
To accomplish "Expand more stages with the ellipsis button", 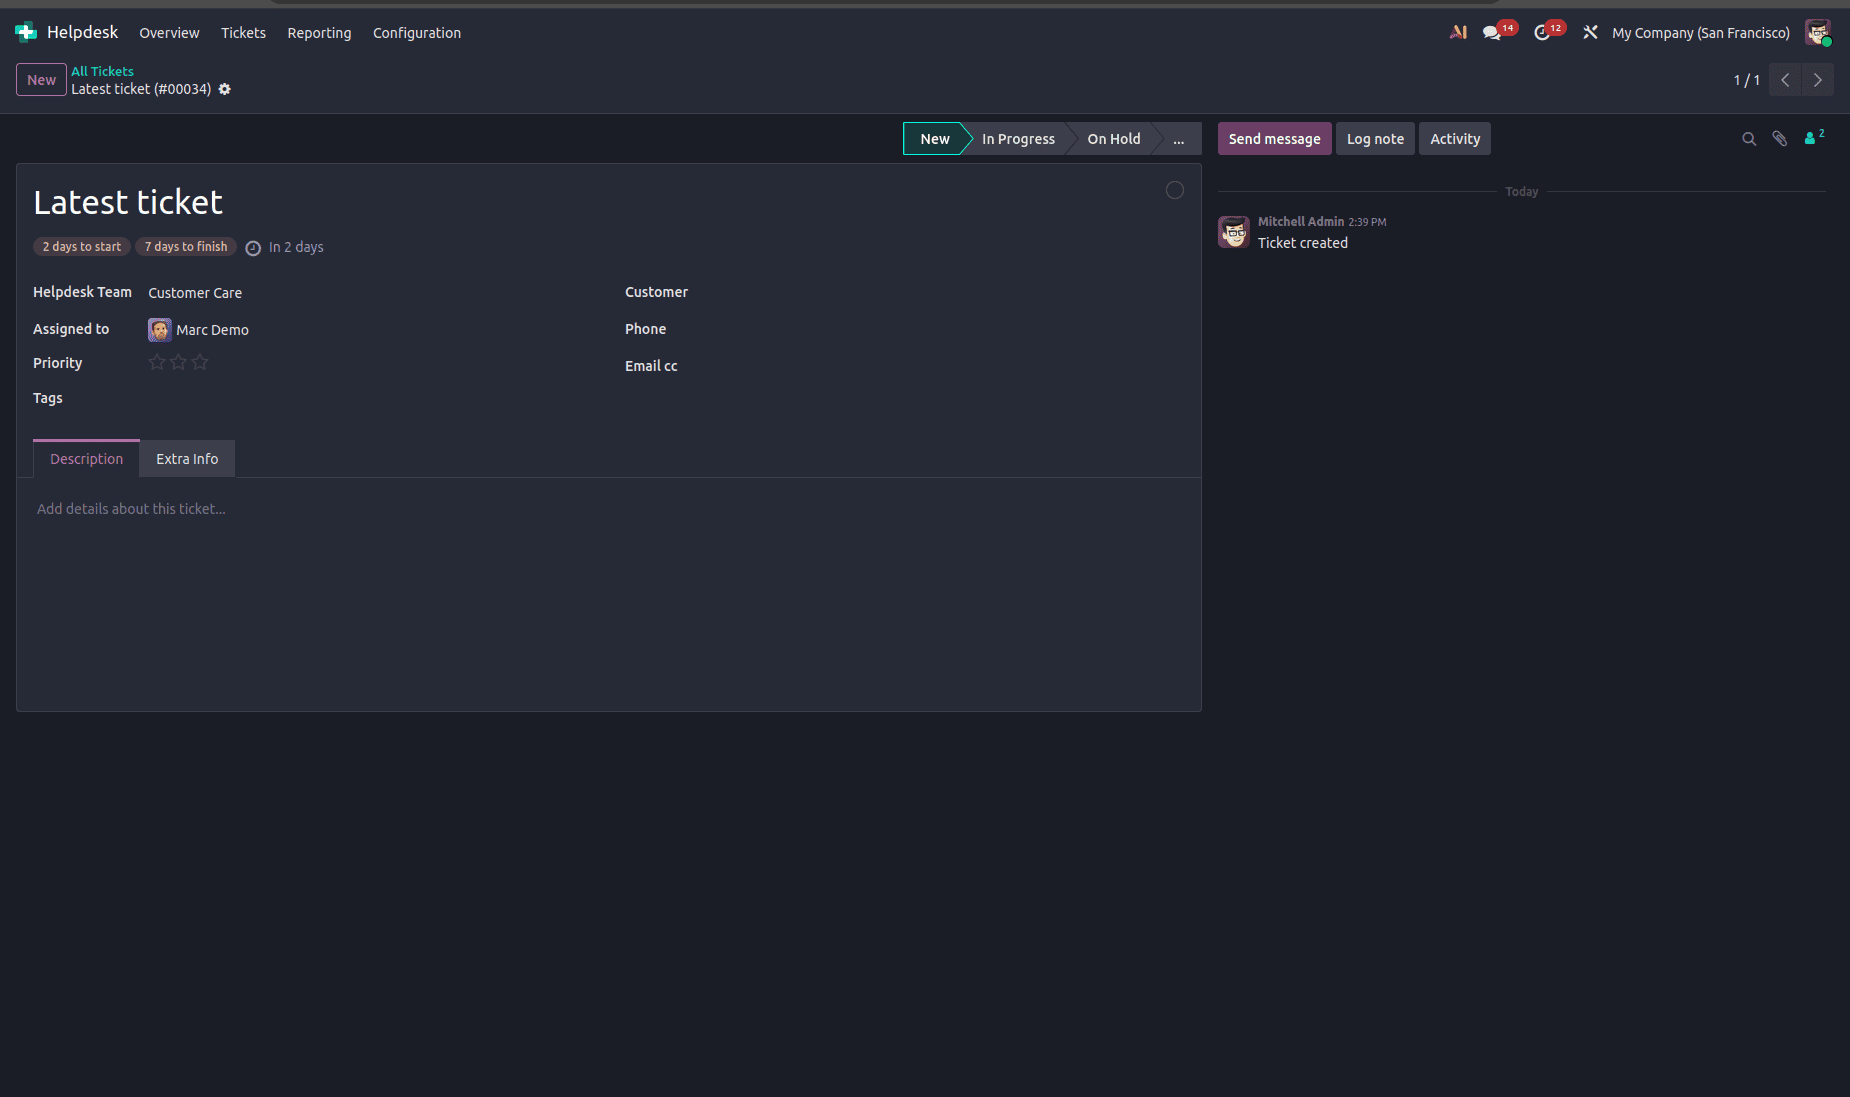I will tap(1179, 139).
